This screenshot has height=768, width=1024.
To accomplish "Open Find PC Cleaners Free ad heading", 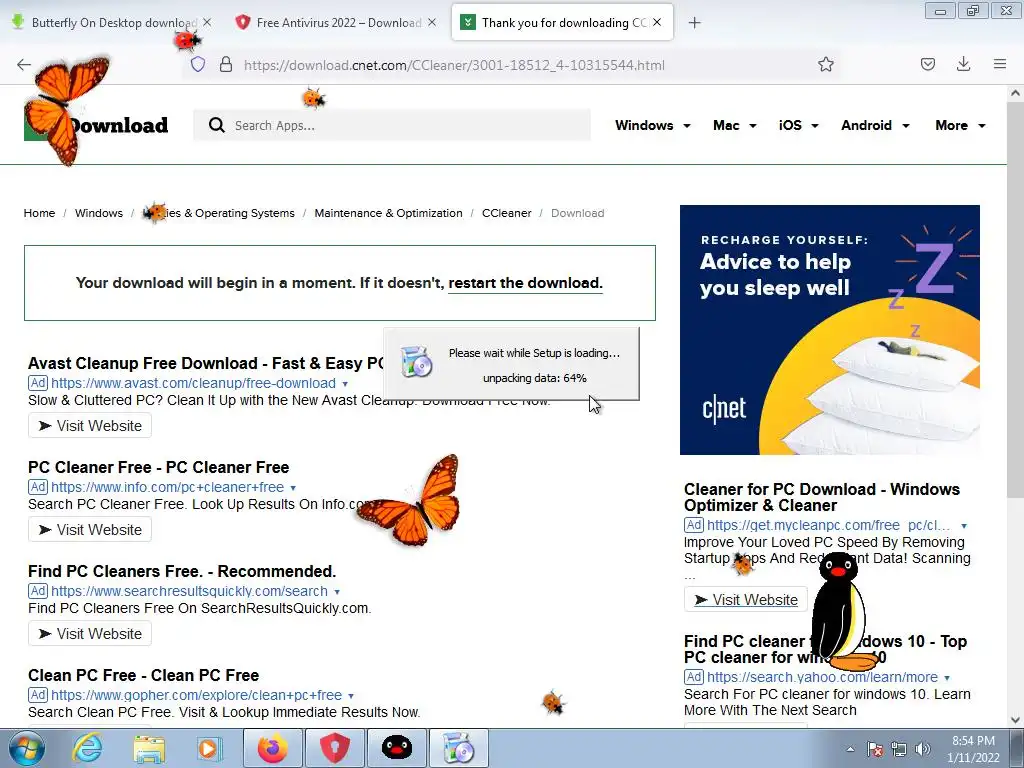I will pos(182,571).
